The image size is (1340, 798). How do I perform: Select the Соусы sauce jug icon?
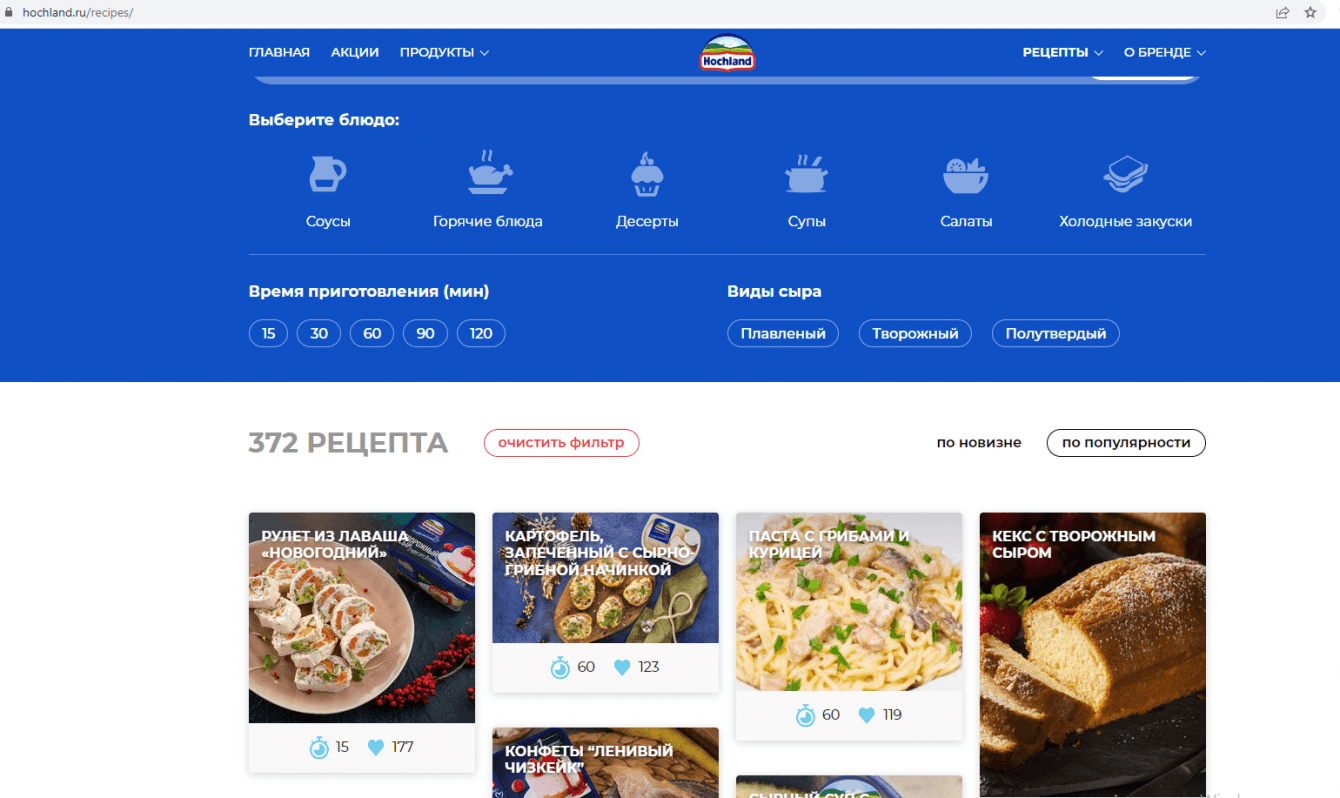point(328,174)
